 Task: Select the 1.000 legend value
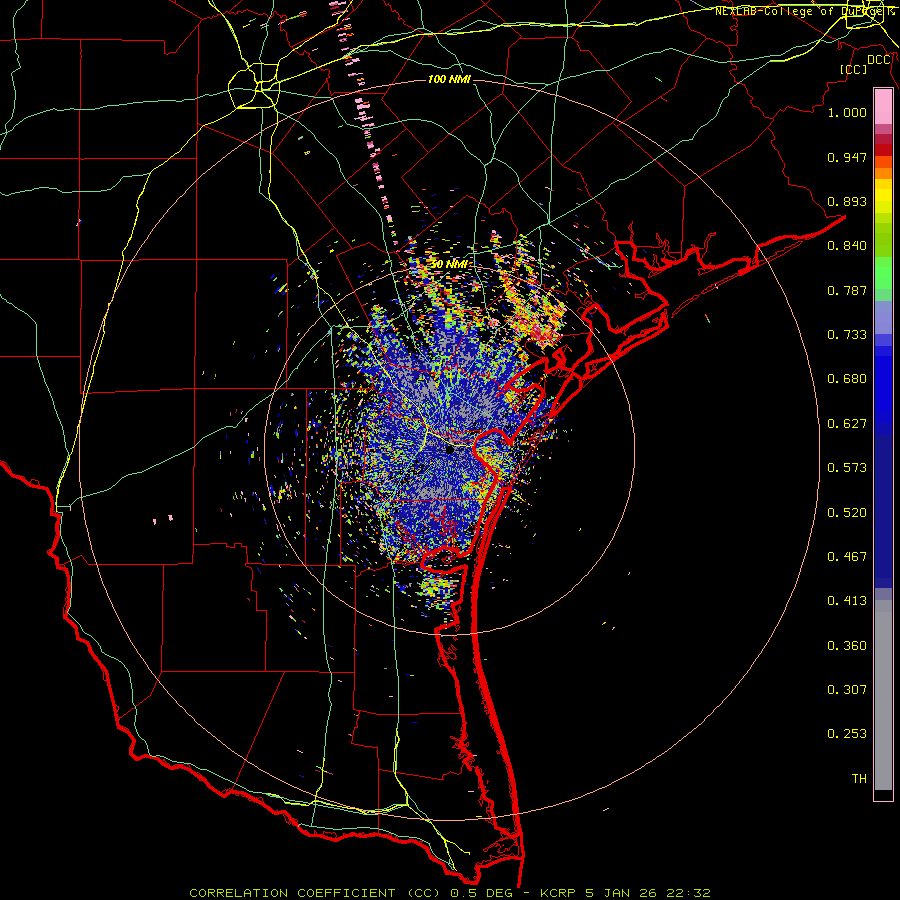point(847,112)
